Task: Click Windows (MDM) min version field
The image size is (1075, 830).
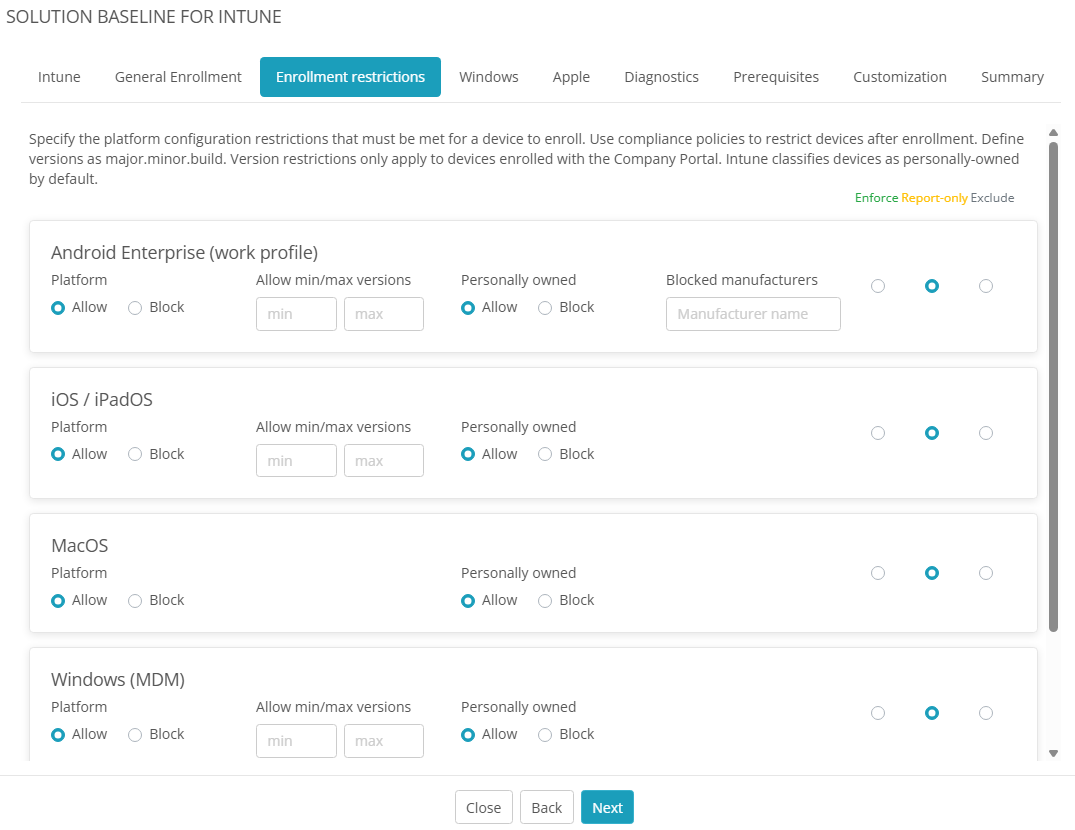Action: (296, 741)
